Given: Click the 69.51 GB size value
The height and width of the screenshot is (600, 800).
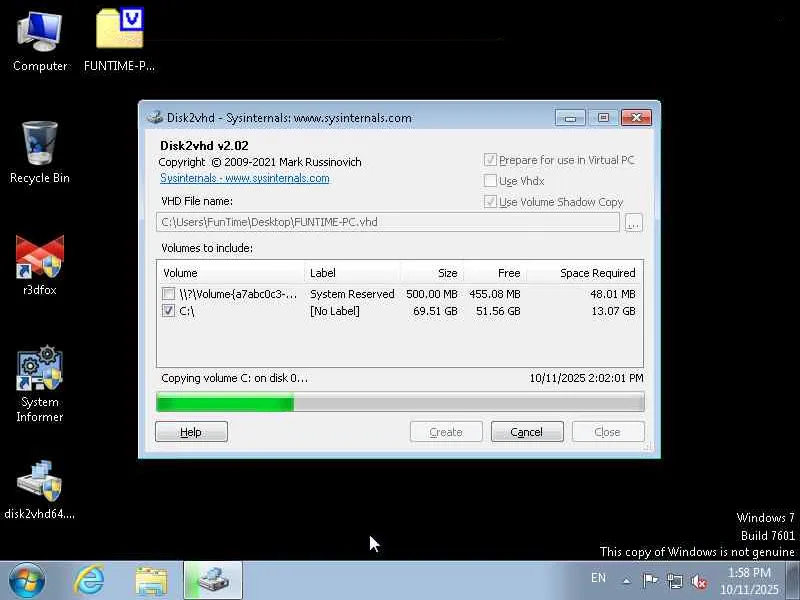Looking at the screenshot, I should (x=435, y=311).
